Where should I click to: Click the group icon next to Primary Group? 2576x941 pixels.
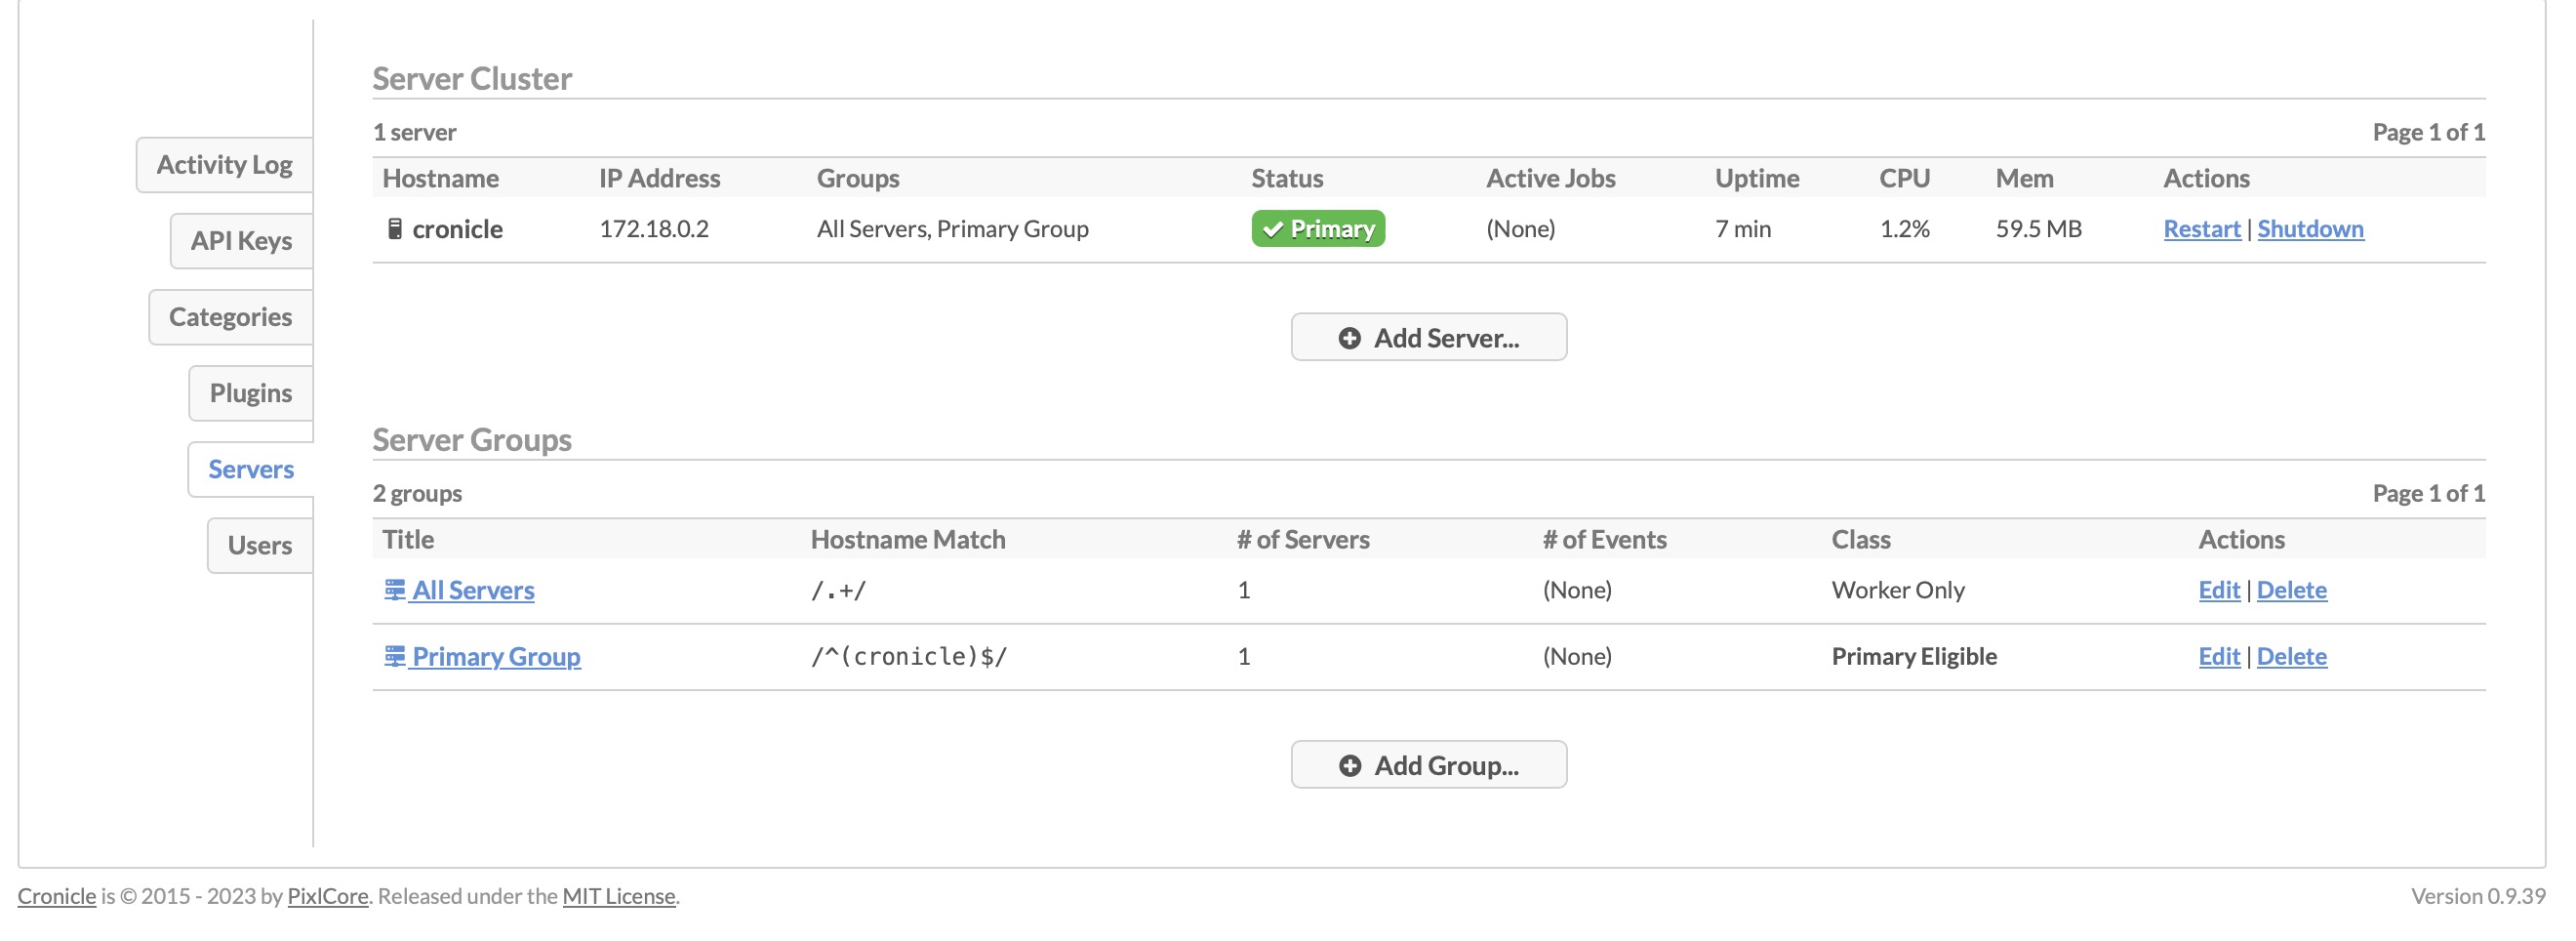click(x=395, y=655)
